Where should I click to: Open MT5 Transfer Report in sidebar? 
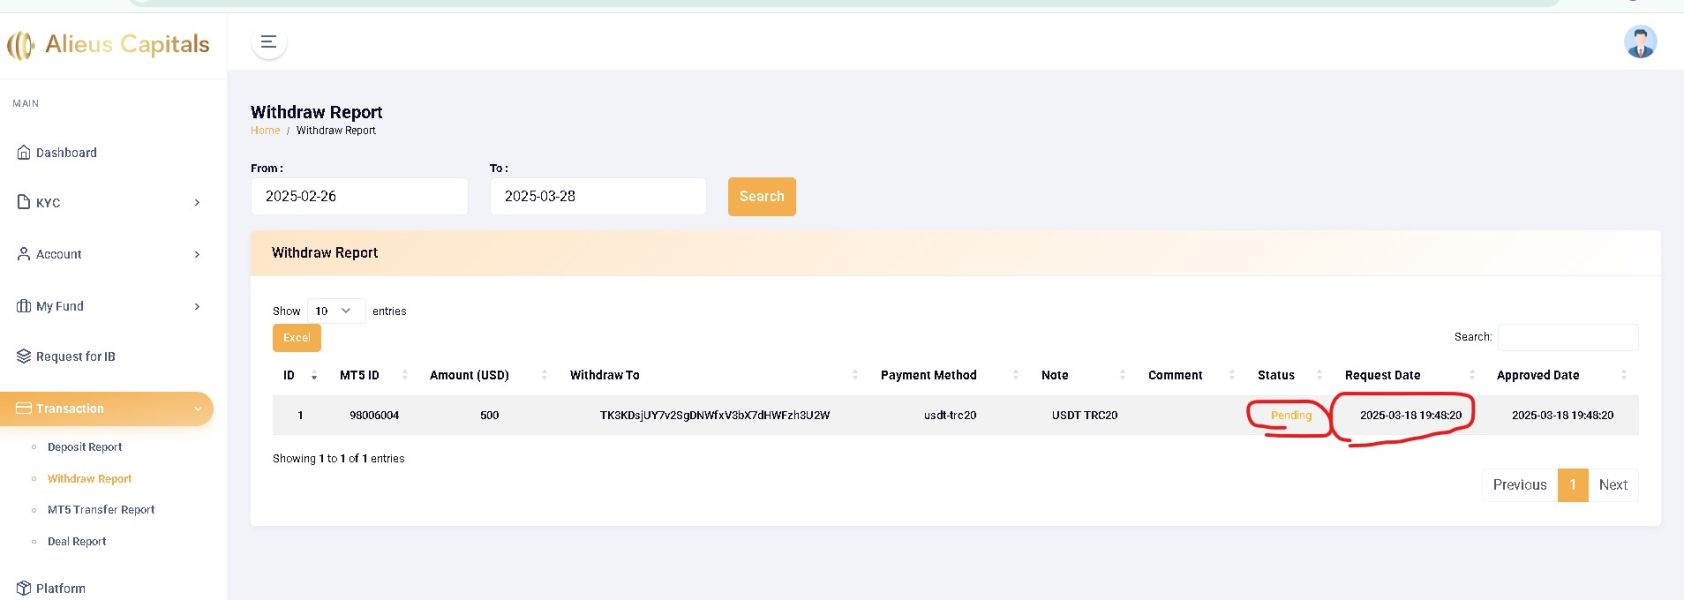point(101,510)
